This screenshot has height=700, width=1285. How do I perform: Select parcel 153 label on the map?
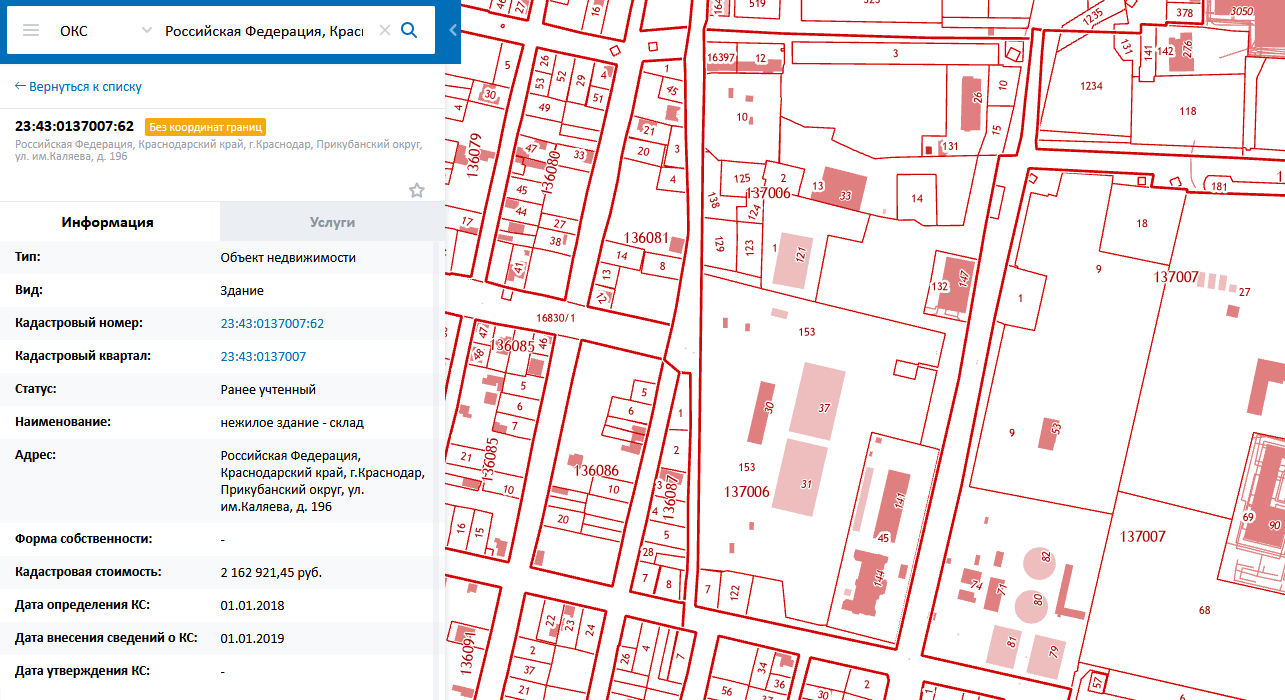click(x=807, y=332)
